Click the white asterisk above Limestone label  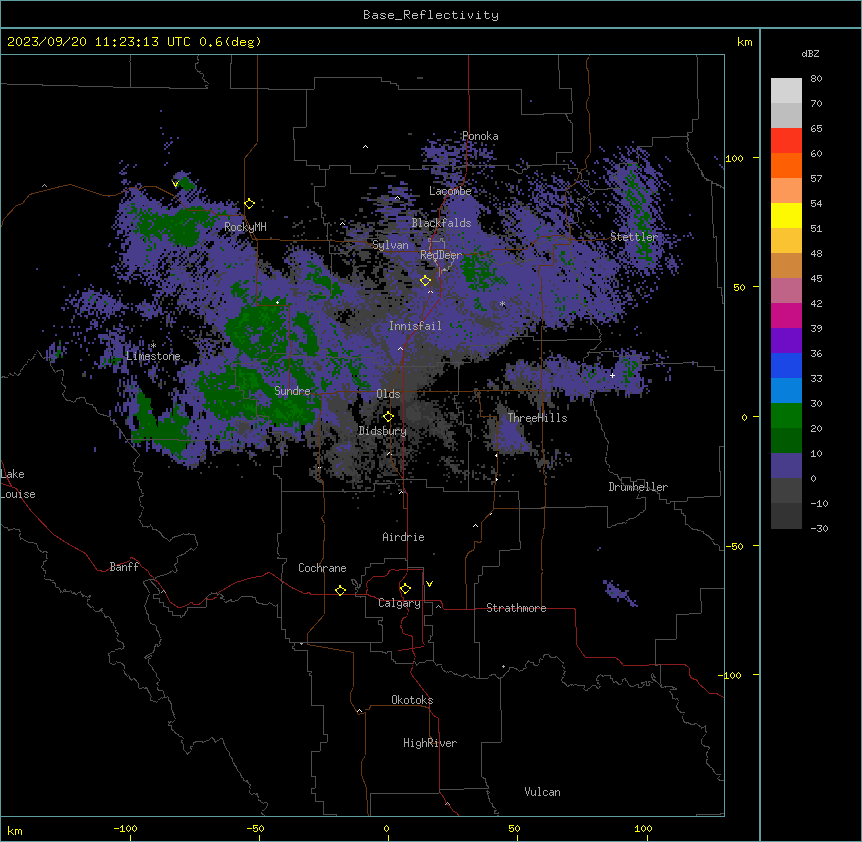153,346
